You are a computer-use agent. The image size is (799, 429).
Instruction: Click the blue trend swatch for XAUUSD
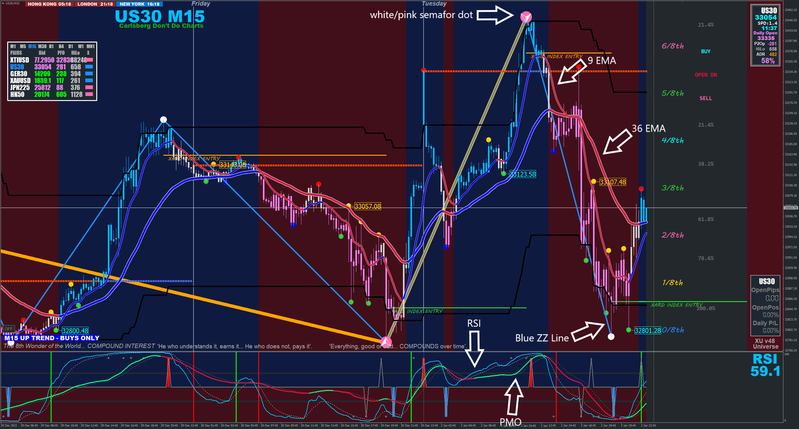click(89, 81)
